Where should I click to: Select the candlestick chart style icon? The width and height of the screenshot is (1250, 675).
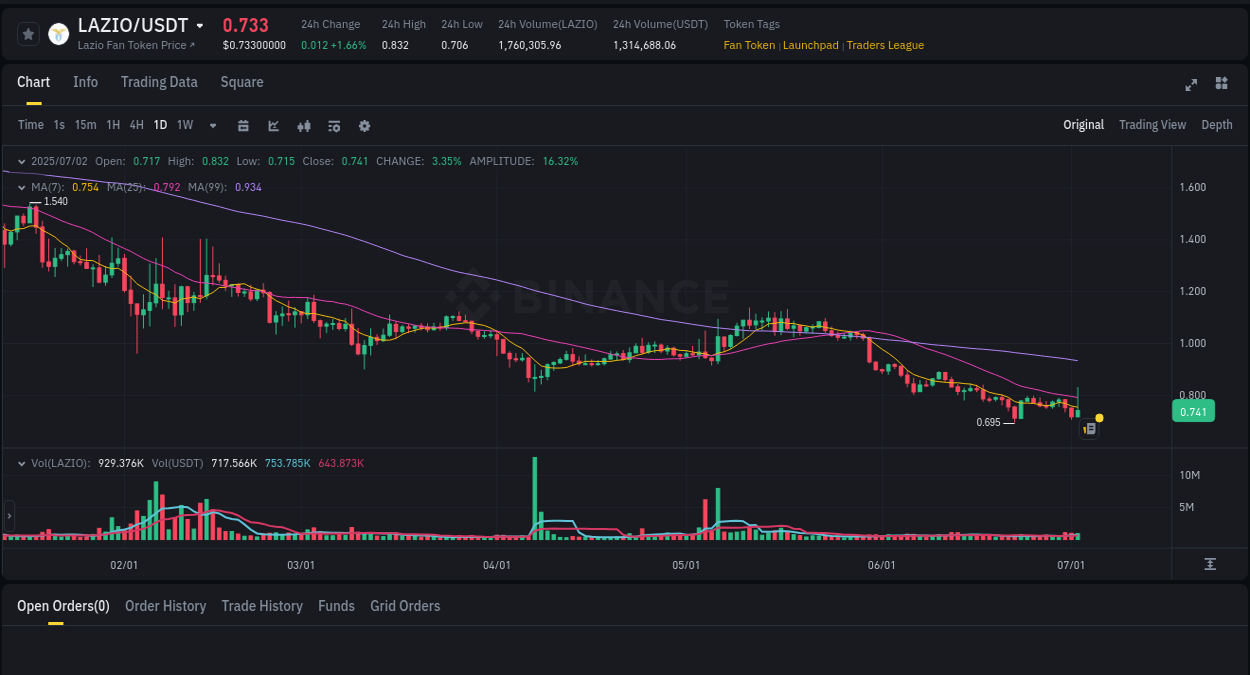303,126
